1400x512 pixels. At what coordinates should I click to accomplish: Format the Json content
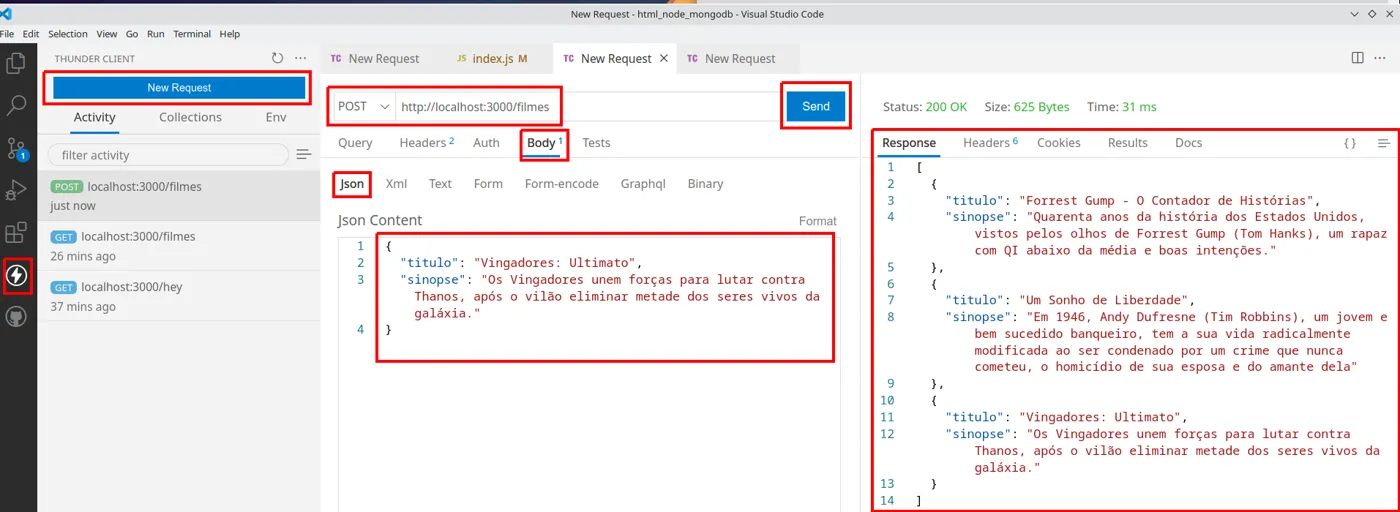(817, 221)
